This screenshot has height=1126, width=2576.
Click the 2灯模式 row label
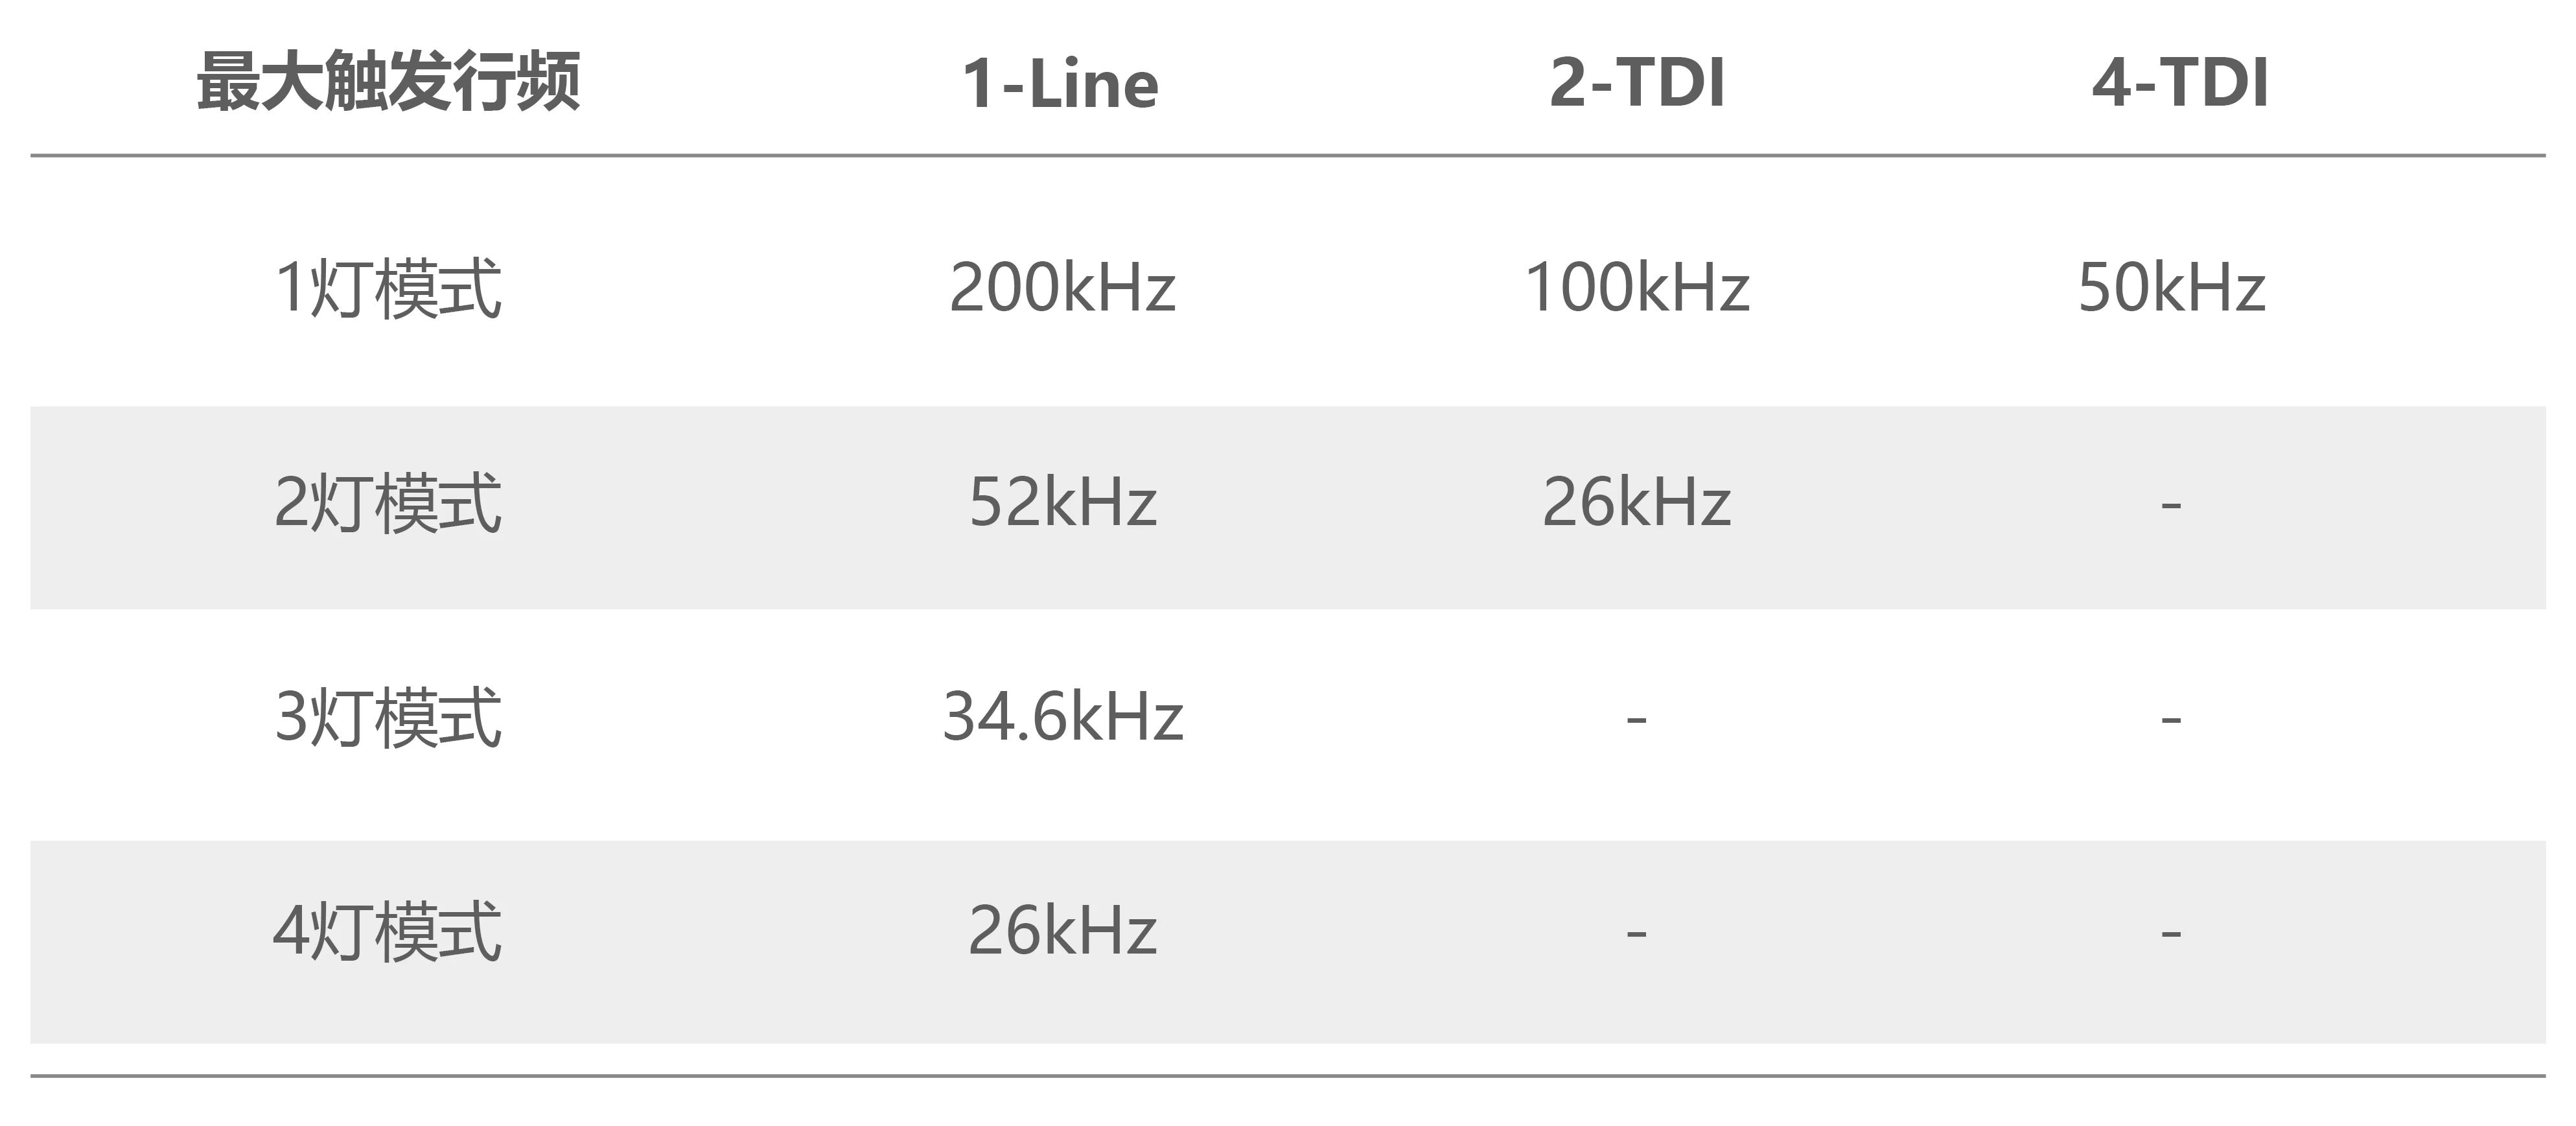pos(388,503)
